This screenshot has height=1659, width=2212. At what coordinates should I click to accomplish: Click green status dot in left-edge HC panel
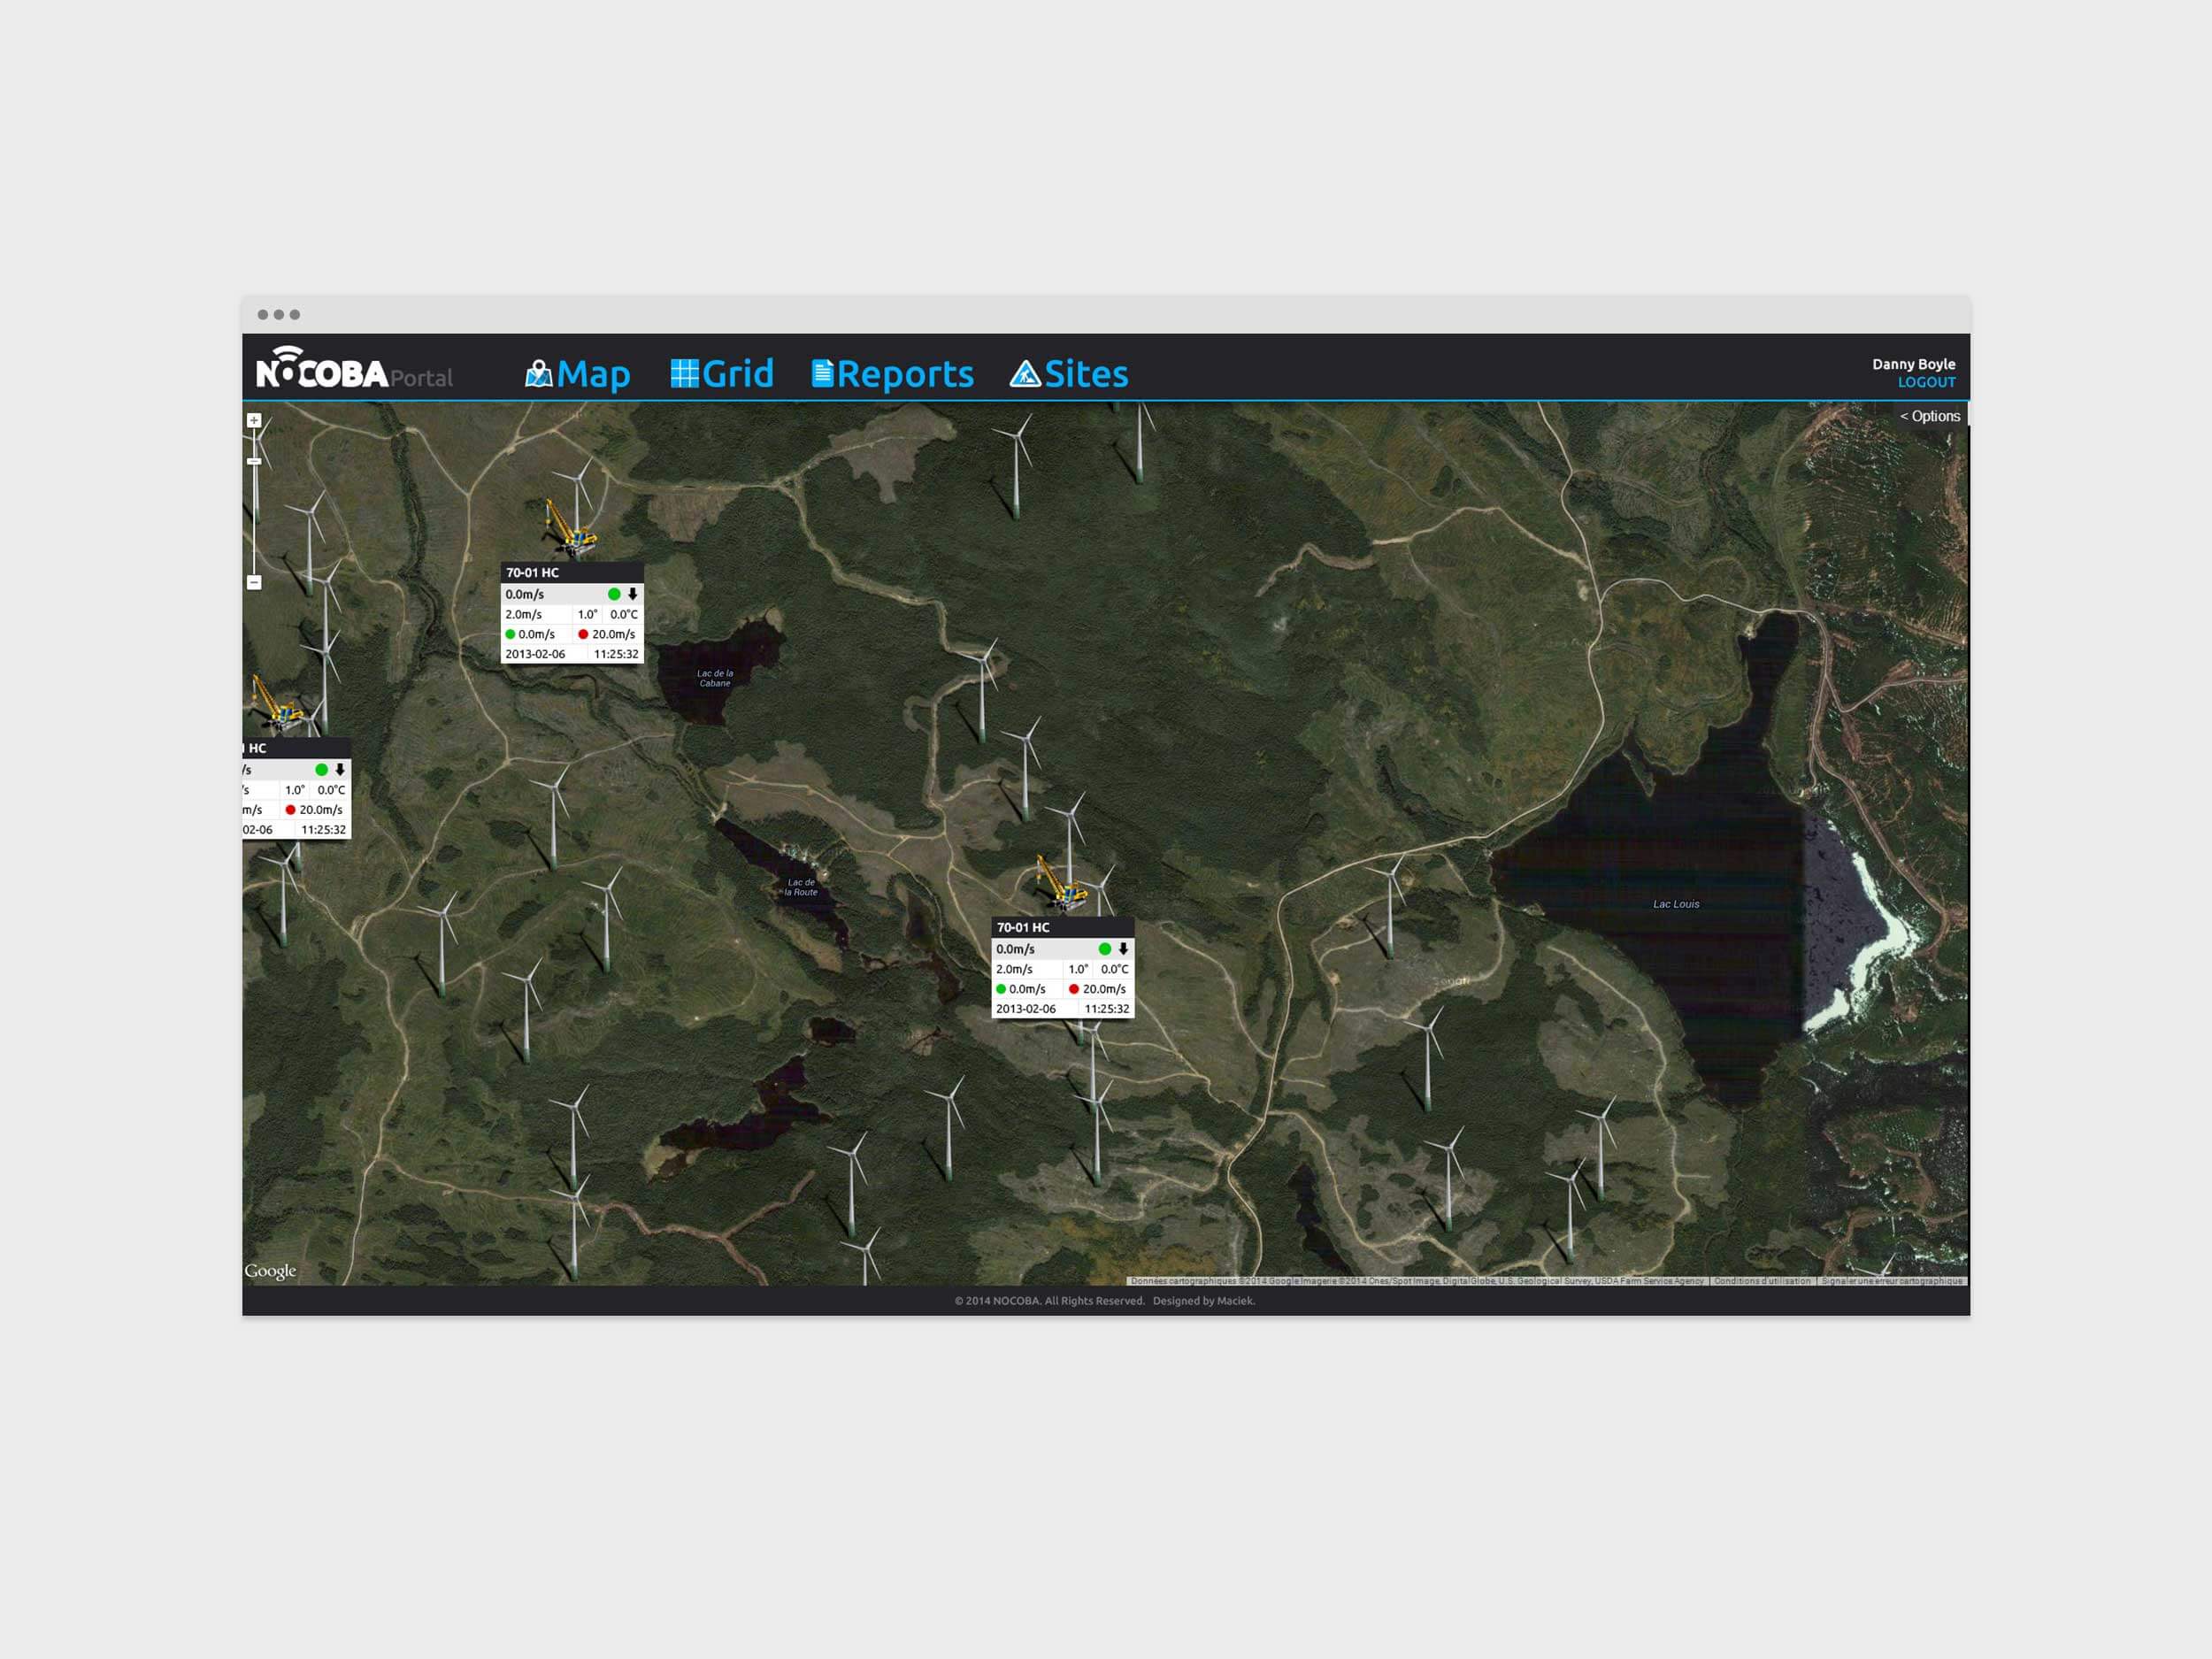pyautogui.click(x=321, y=770)
